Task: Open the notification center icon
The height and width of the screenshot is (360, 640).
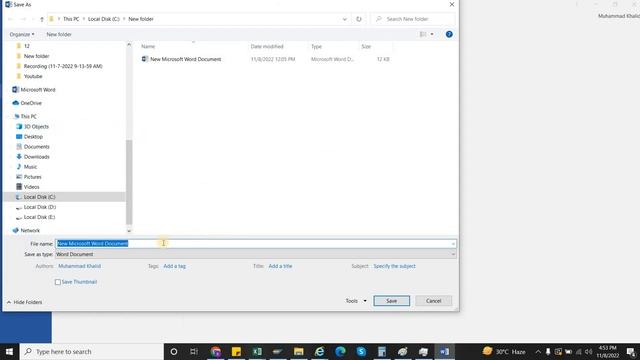Action: coord(631,352)
